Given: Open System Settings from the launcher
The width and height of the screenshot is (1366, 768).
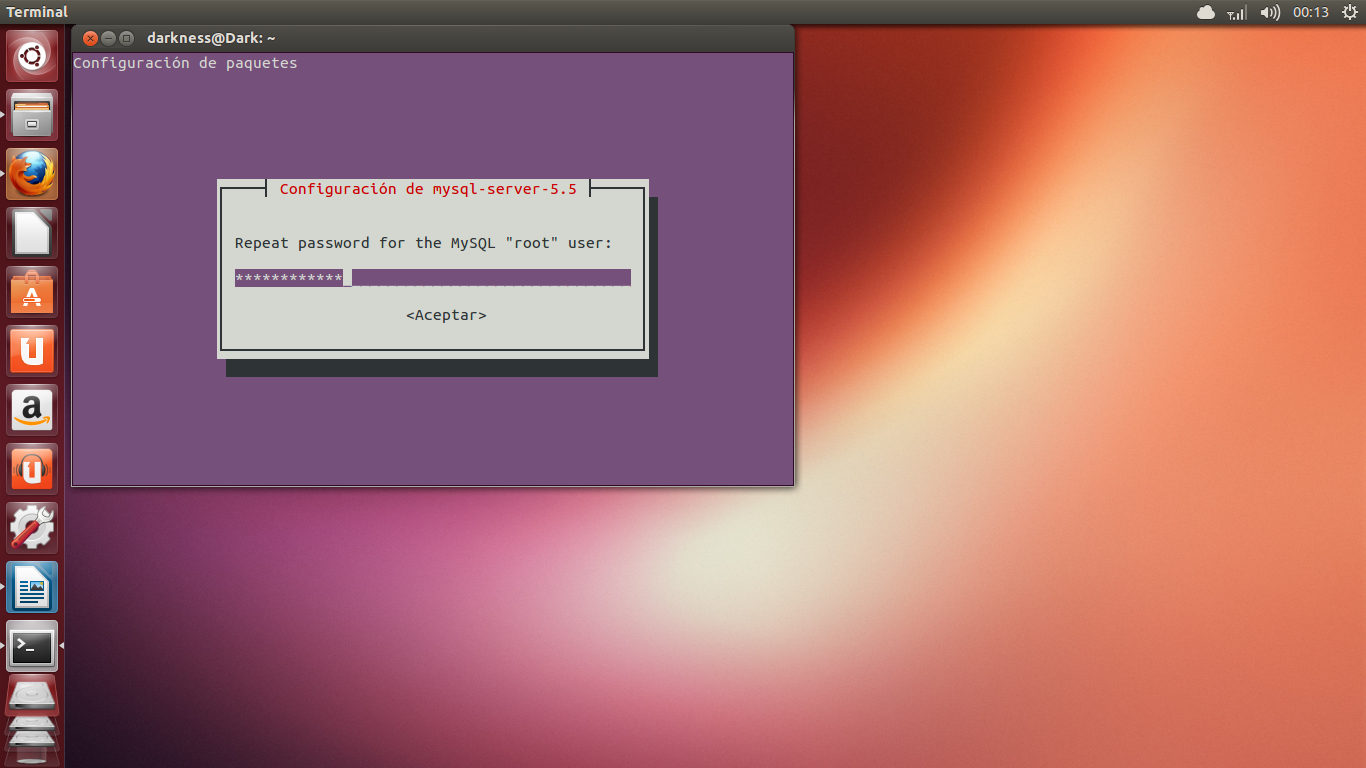Looking at the screenshot, I should [31, 527].
